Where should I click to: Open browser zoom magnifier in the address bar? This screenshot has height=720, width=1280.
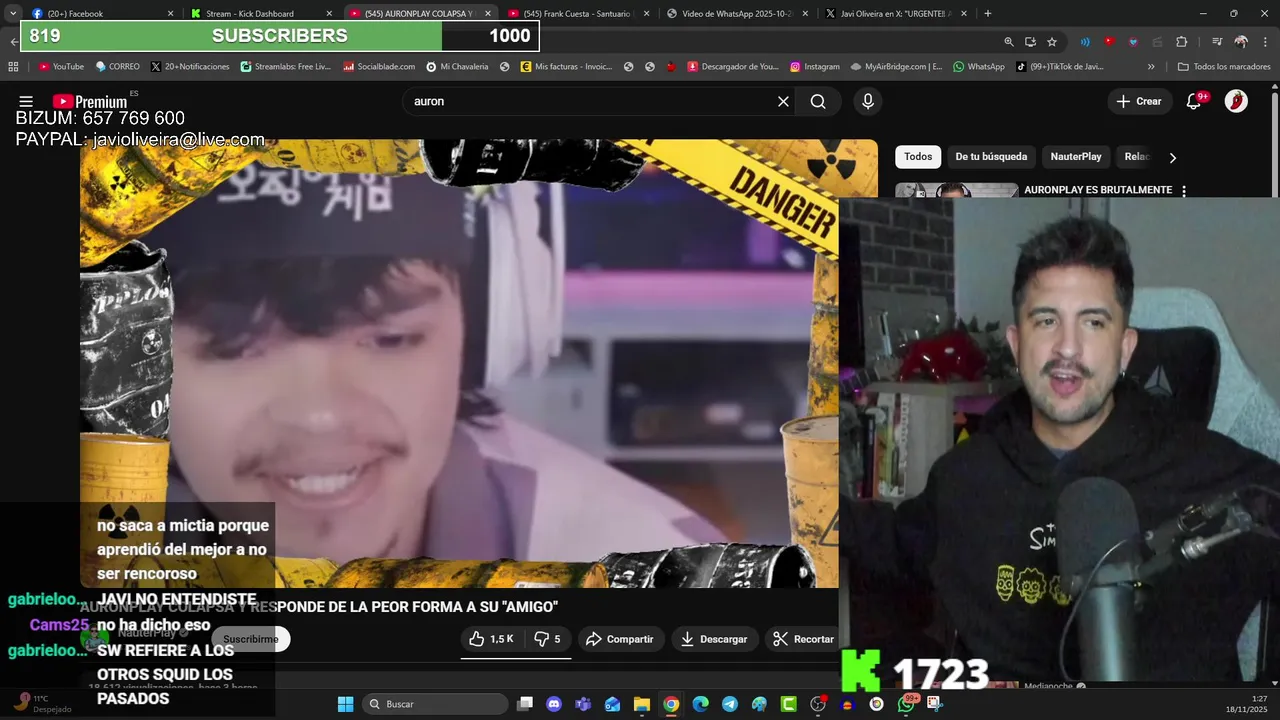[1009, 42]
